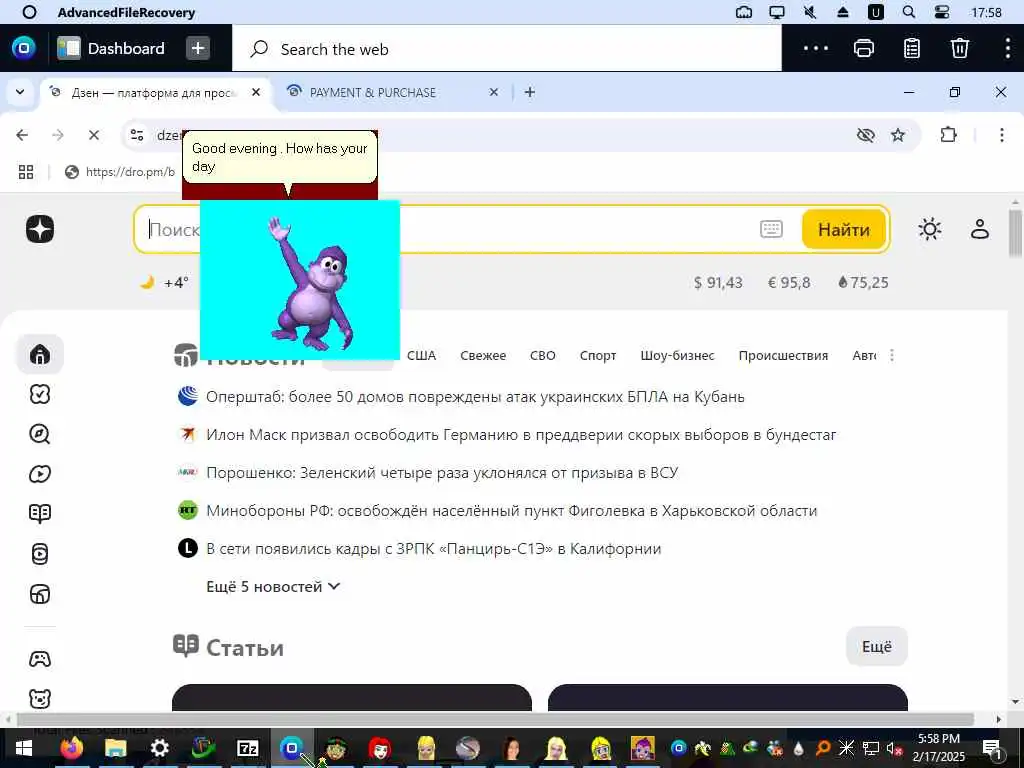Screen dimensions: 1024x768
Task: Open the articles book icon in the sidebar
Action: click(40, 514)
